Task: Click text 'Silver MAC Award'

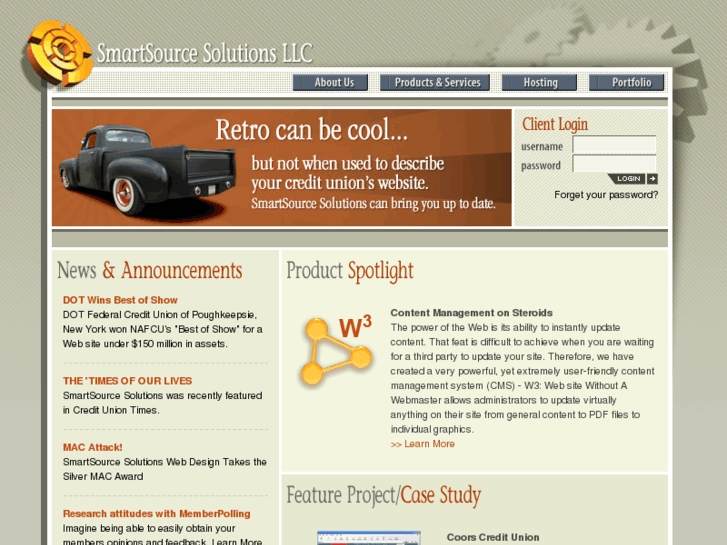Action: (x=103, y=476)
